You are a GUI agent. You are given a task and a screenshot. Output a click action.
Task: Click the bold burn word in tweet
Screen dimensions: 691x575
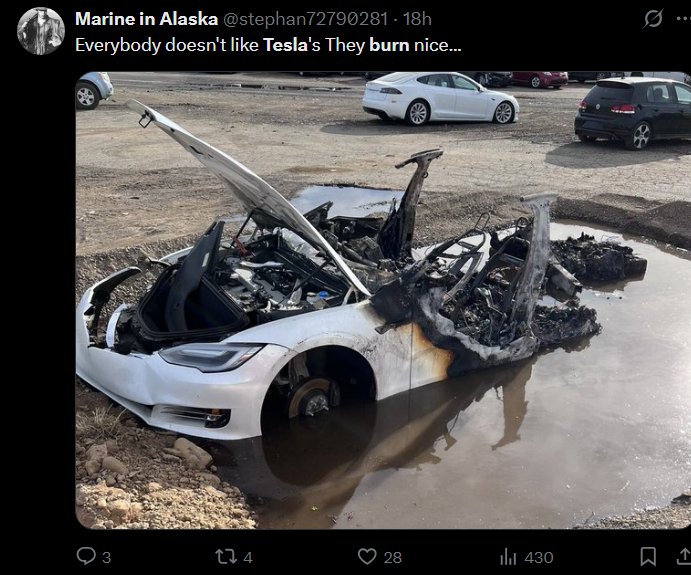click(389, 45)
